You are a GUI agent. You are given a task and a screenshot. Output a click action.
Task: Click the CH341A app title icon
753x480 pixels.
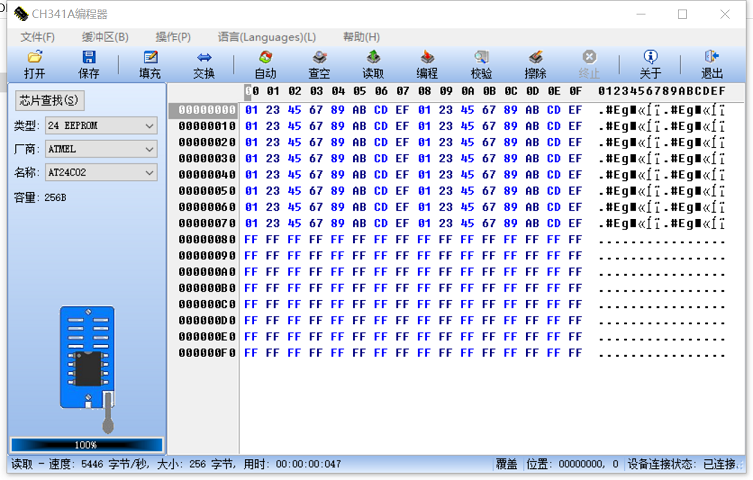pos(21,14)
